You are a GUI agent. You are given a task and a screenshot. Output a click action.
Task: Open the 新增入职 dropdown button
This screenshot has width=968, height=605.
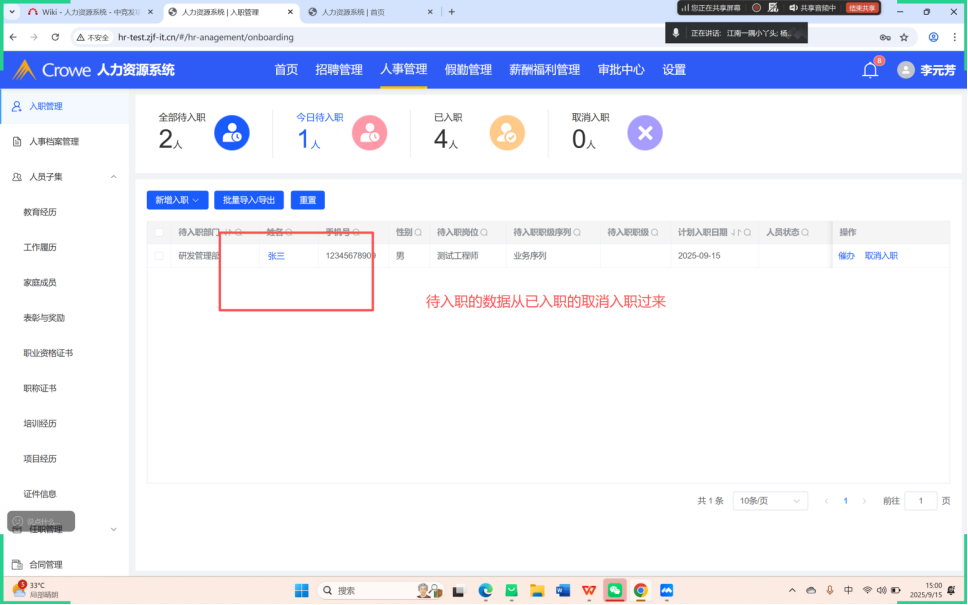(176, 200)
